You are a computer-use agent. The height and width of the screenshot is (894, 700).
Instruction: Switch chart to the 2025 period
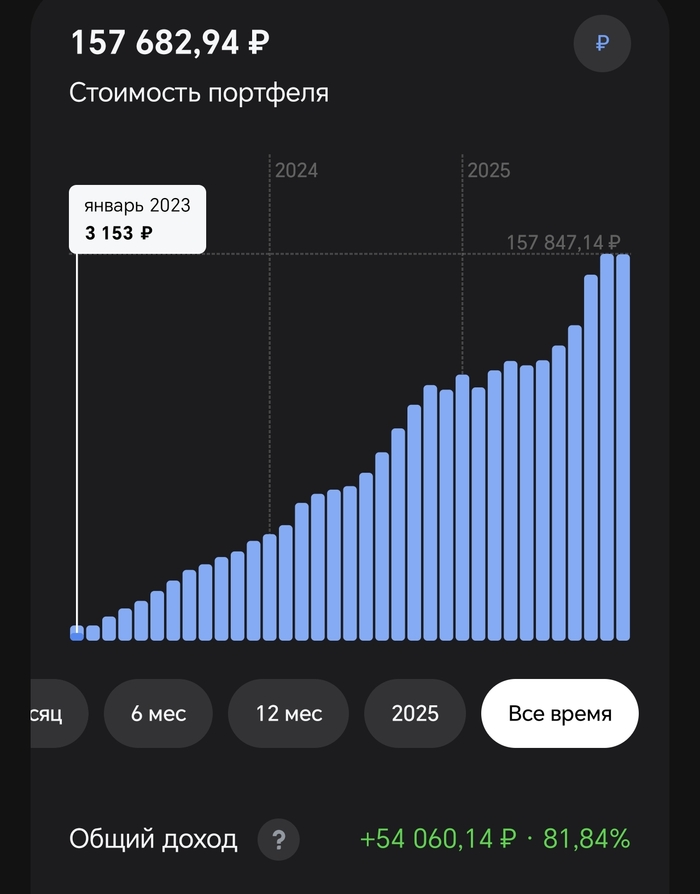coord(415,714)
